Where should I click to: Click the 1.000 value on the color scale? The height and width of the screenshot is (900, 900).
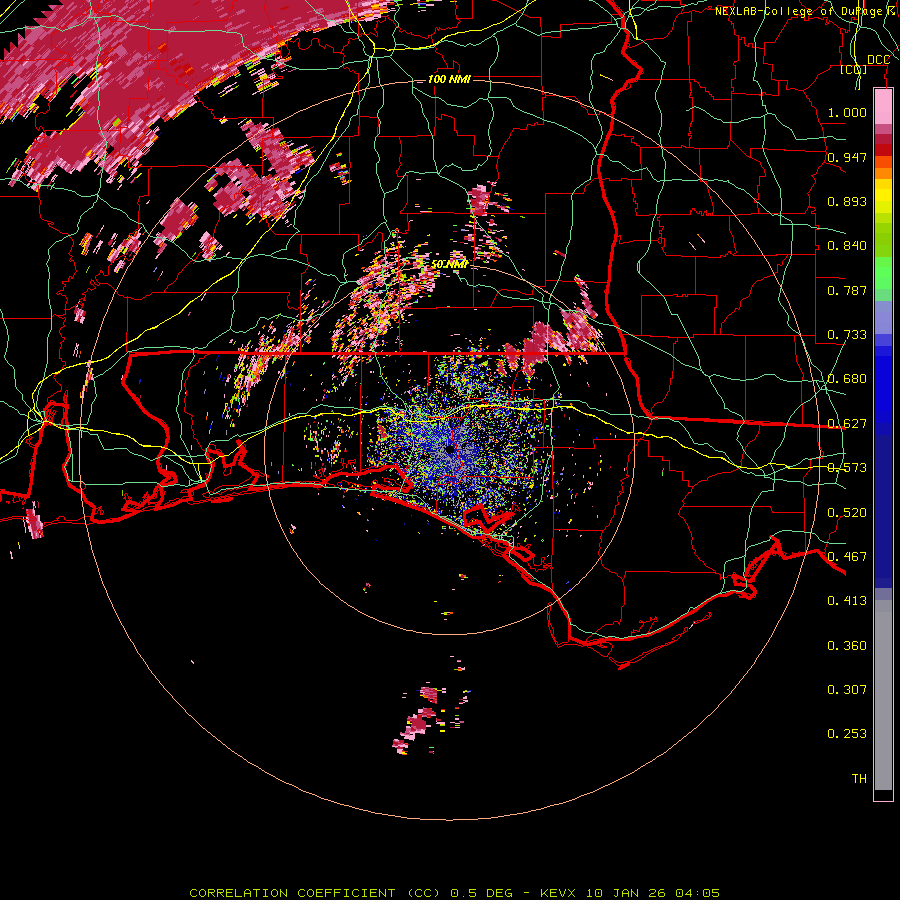(x=847, y=112)
